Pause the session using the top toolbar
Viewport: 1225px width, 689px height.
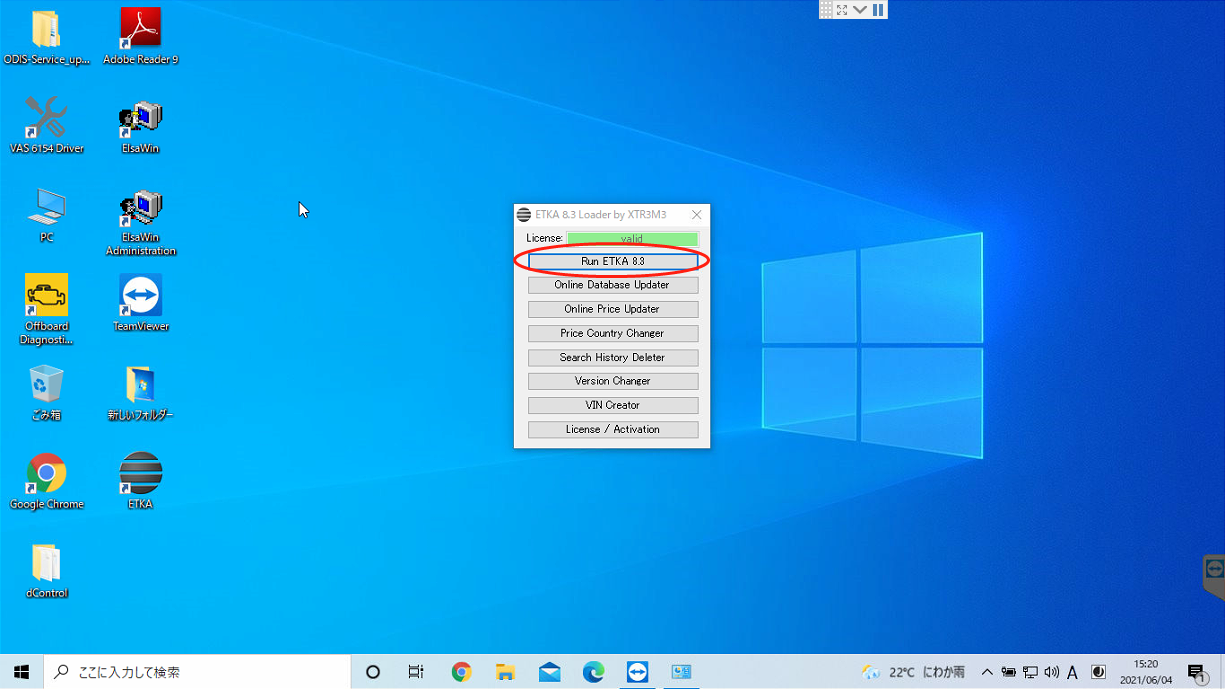click(x=878, y=10)
